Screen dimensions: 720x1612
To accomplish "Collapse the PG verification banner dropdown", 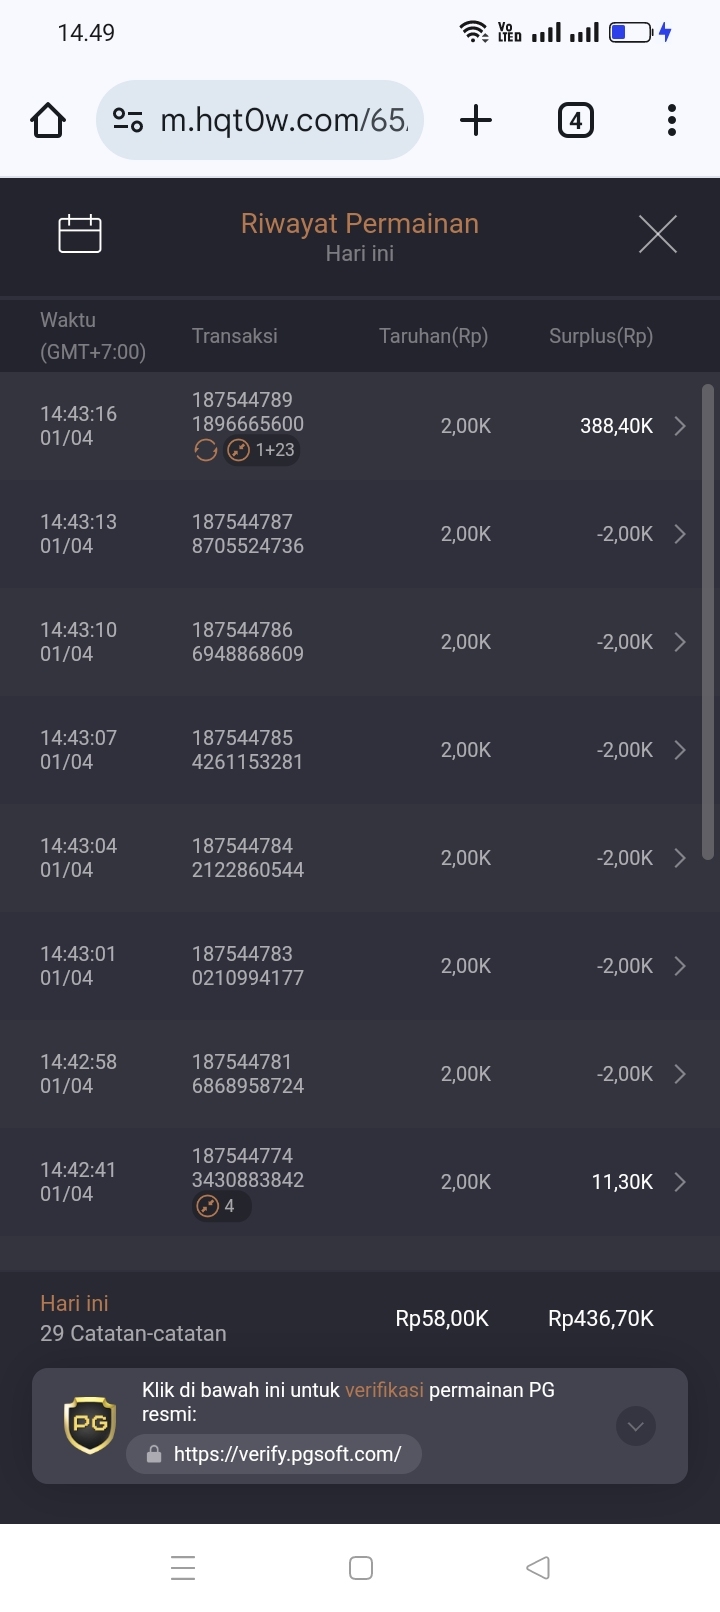I will tap(636, 1426).
